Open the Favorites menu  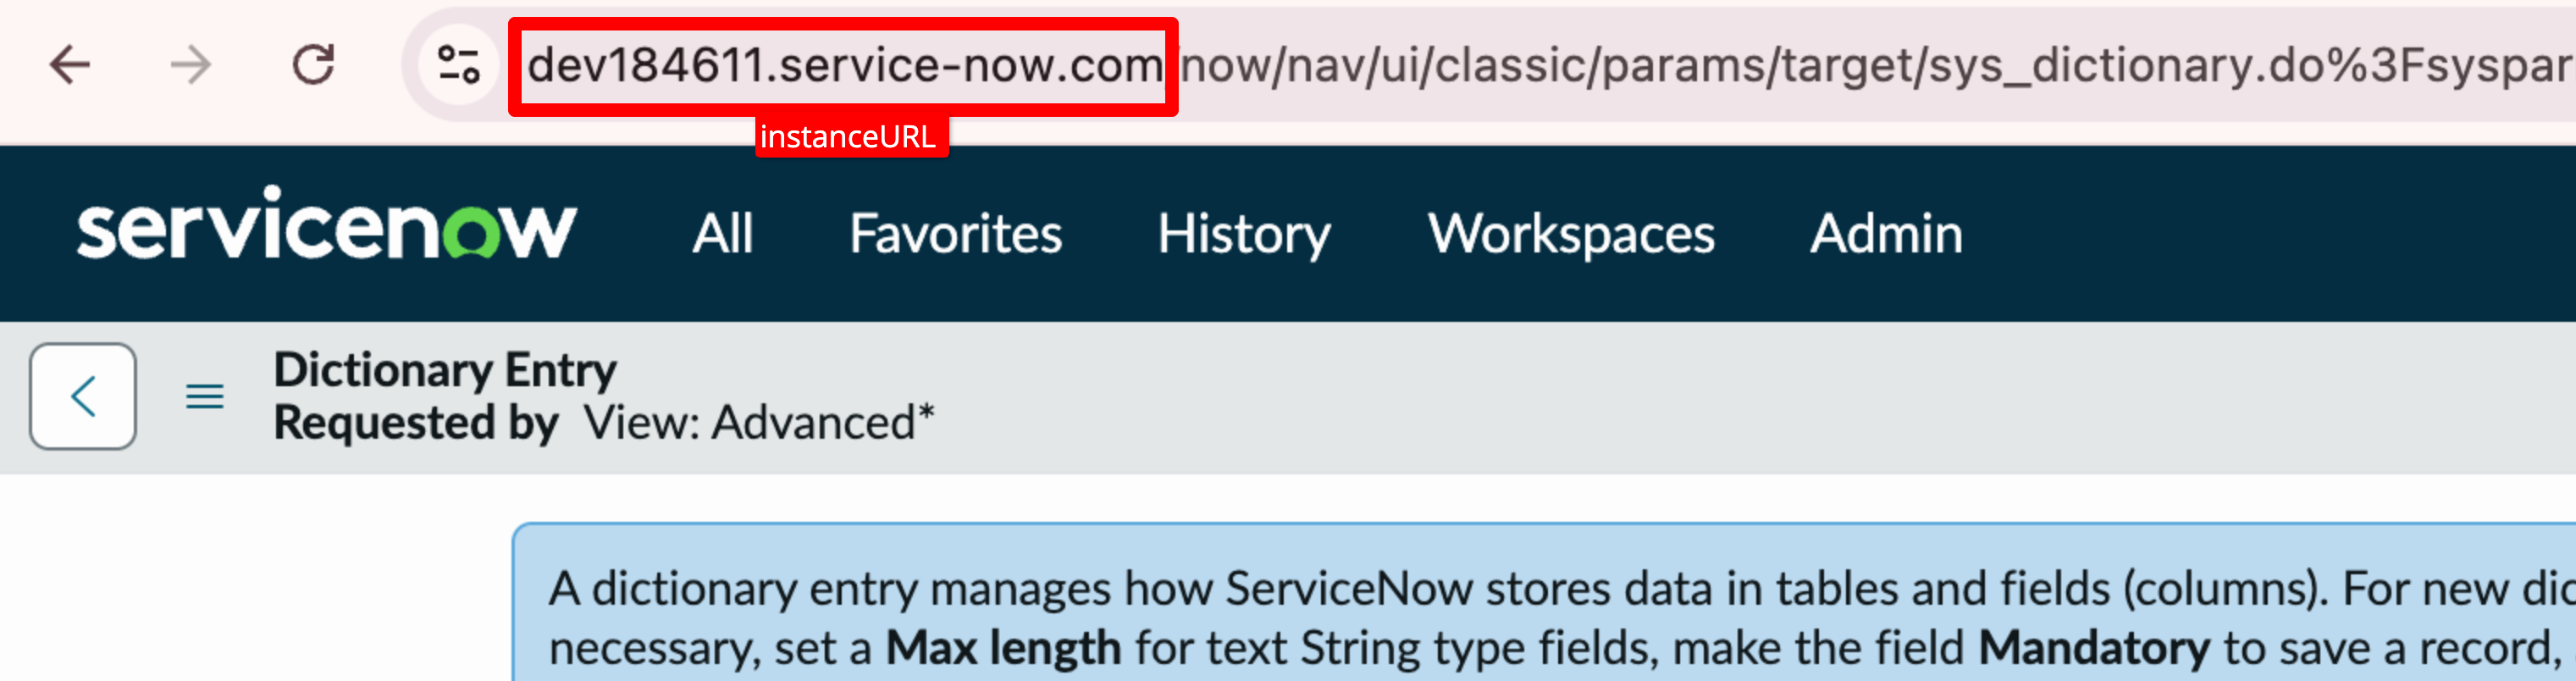pyautogui.click(x=955, y=234)
